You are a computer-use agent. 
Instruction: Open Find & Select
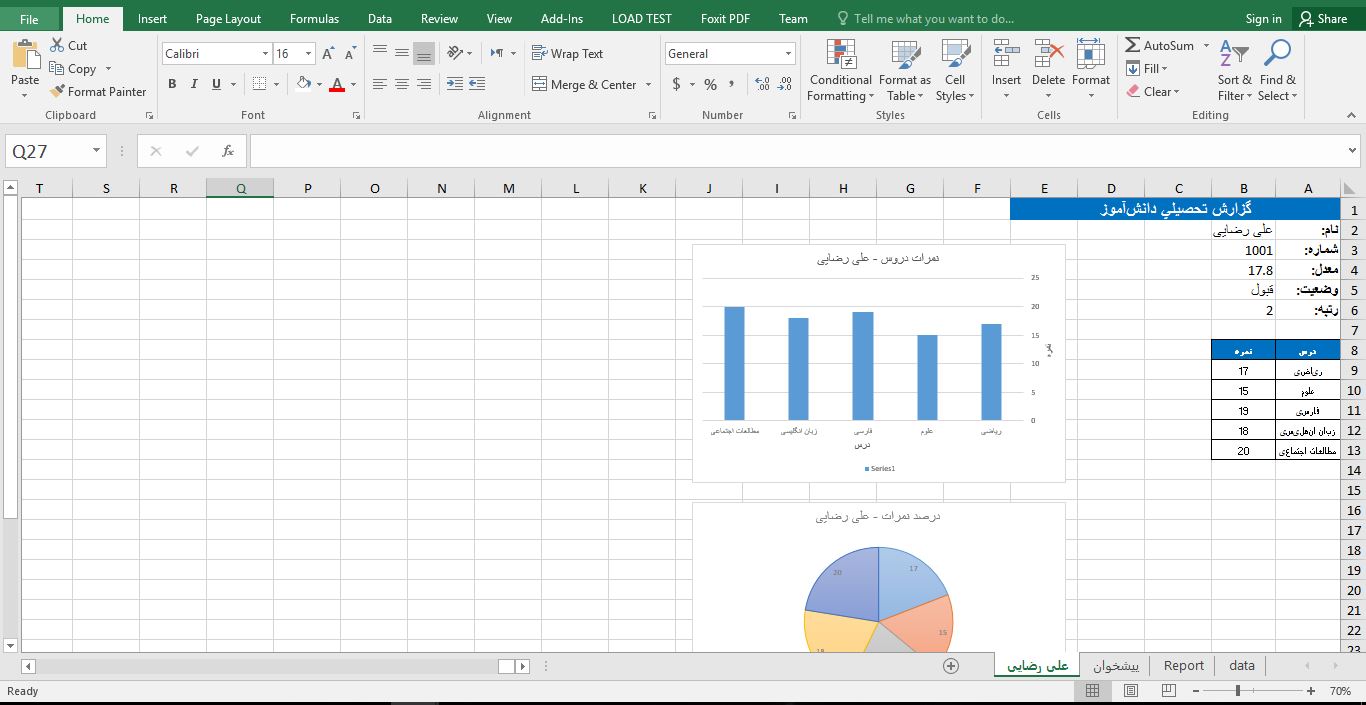point(1277,71)
